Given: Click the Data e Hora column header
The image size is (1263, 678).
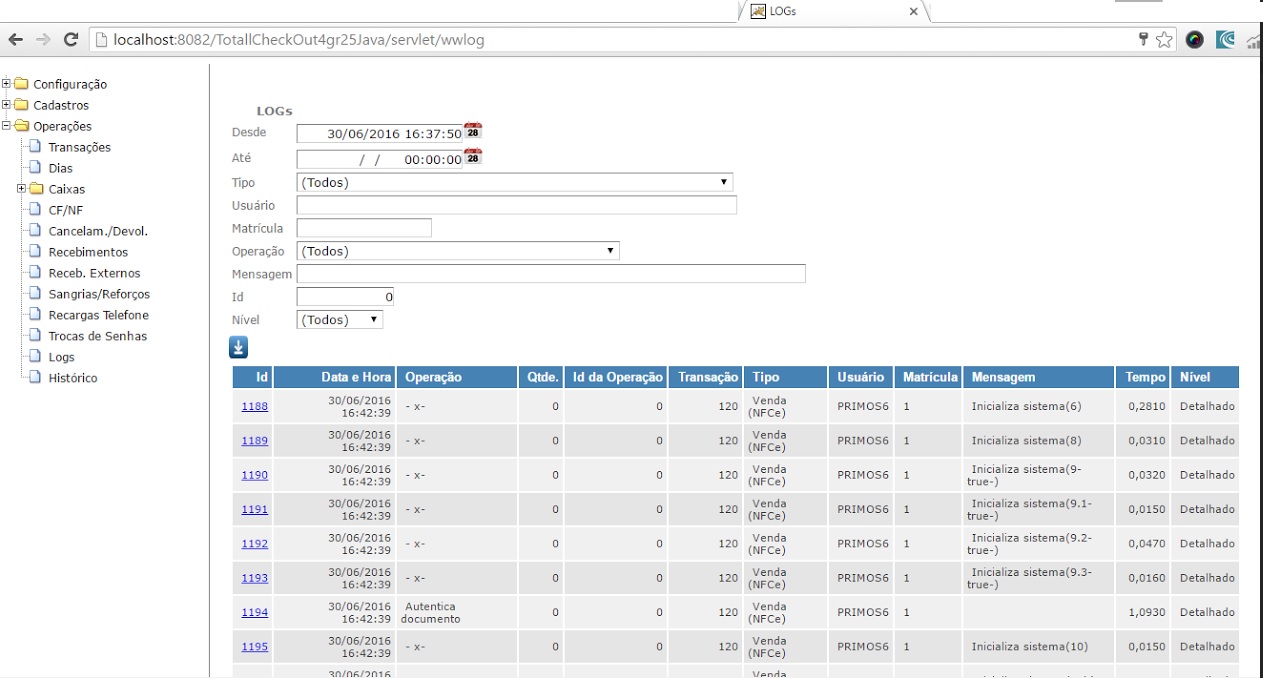Looking at the screenshot, I should point(334,377).
